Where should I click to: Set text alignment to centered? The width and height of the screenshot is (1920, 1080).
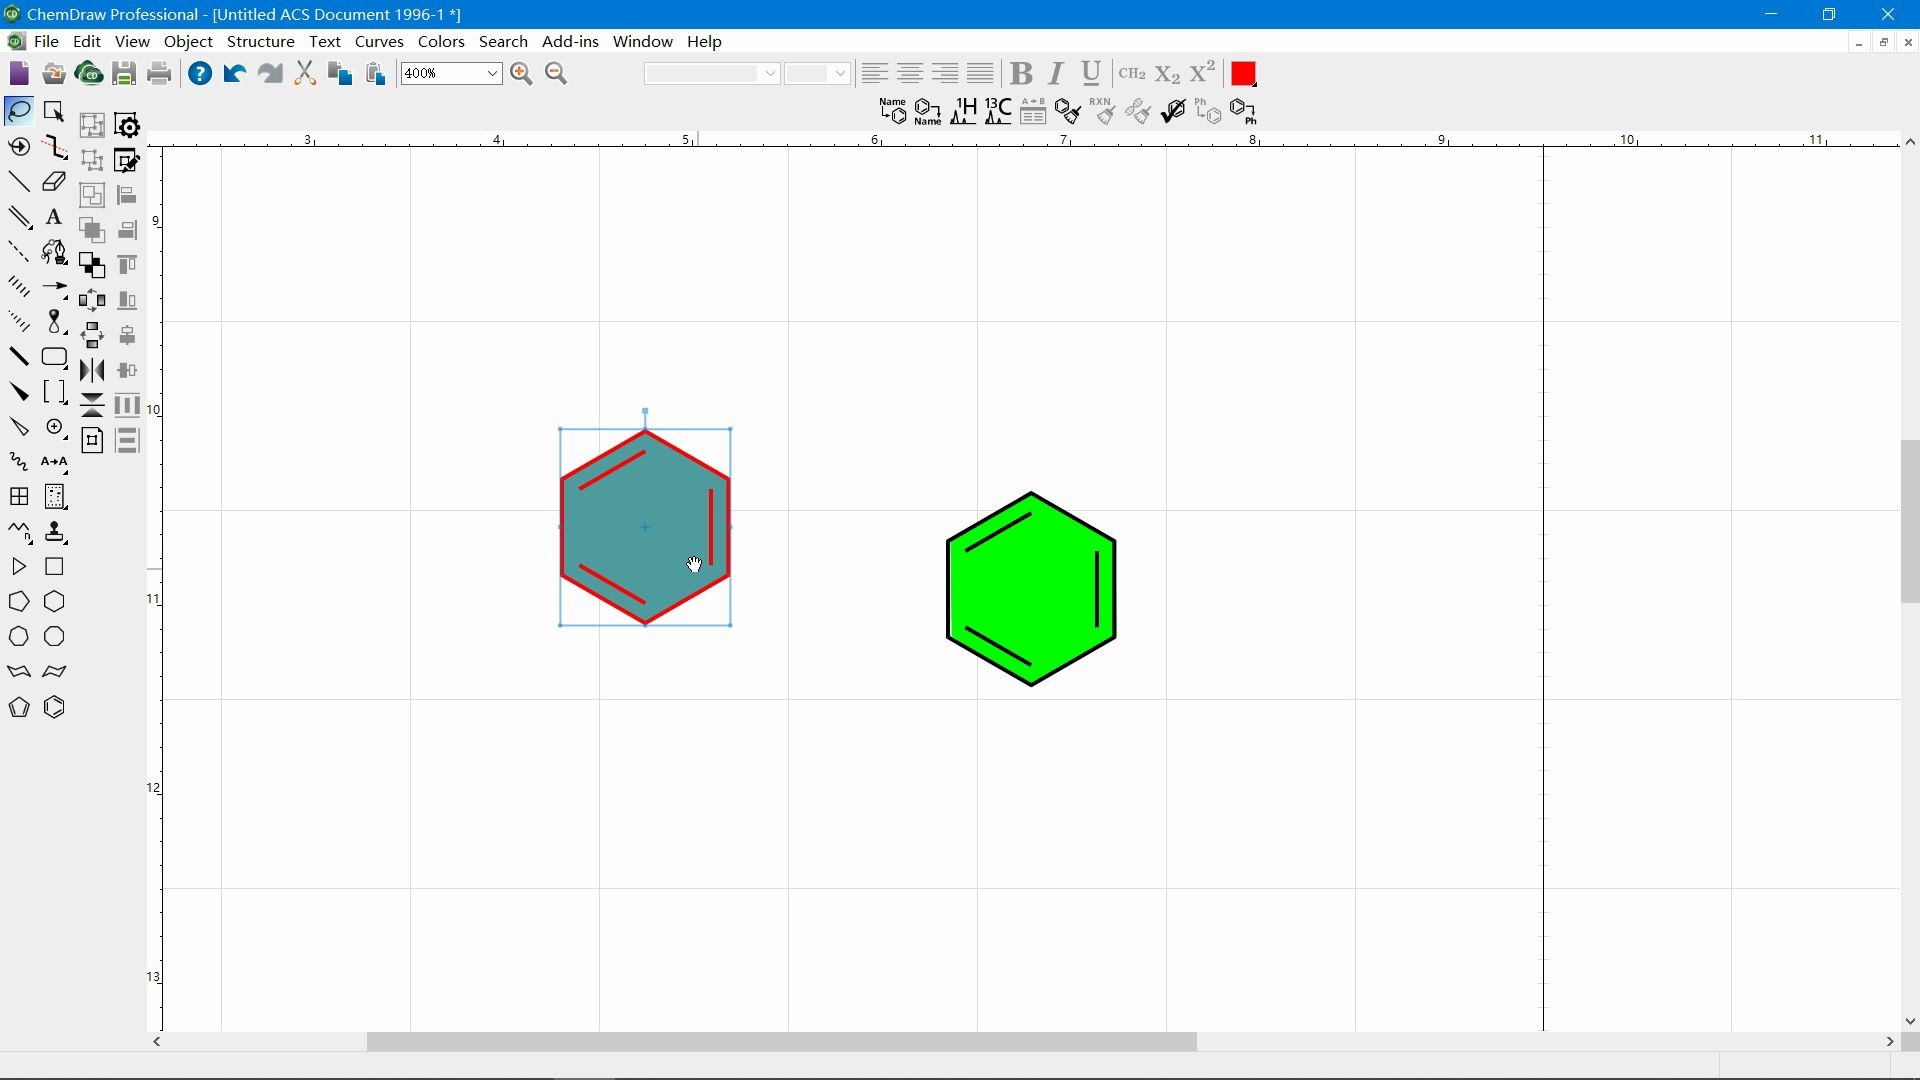pyautogui.click(x=910, y=74)
